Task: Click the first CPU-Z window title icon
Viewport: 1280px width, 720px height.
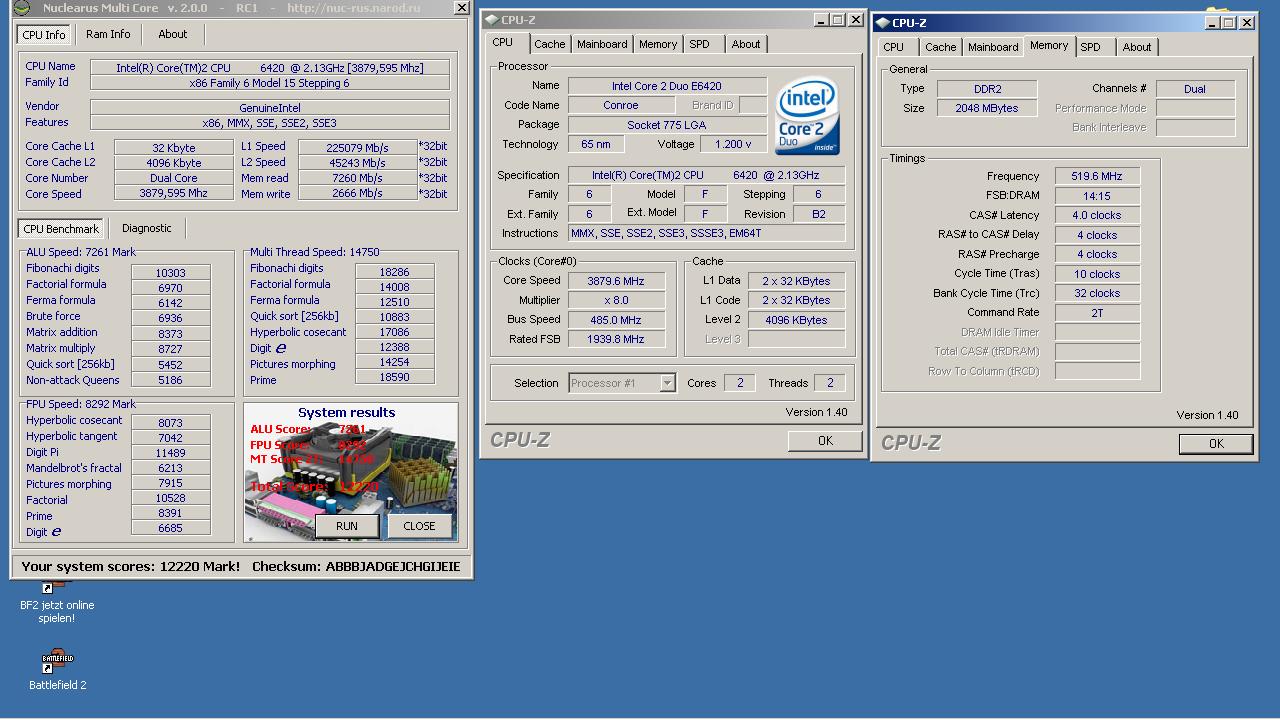Action: tap(492, 19)
